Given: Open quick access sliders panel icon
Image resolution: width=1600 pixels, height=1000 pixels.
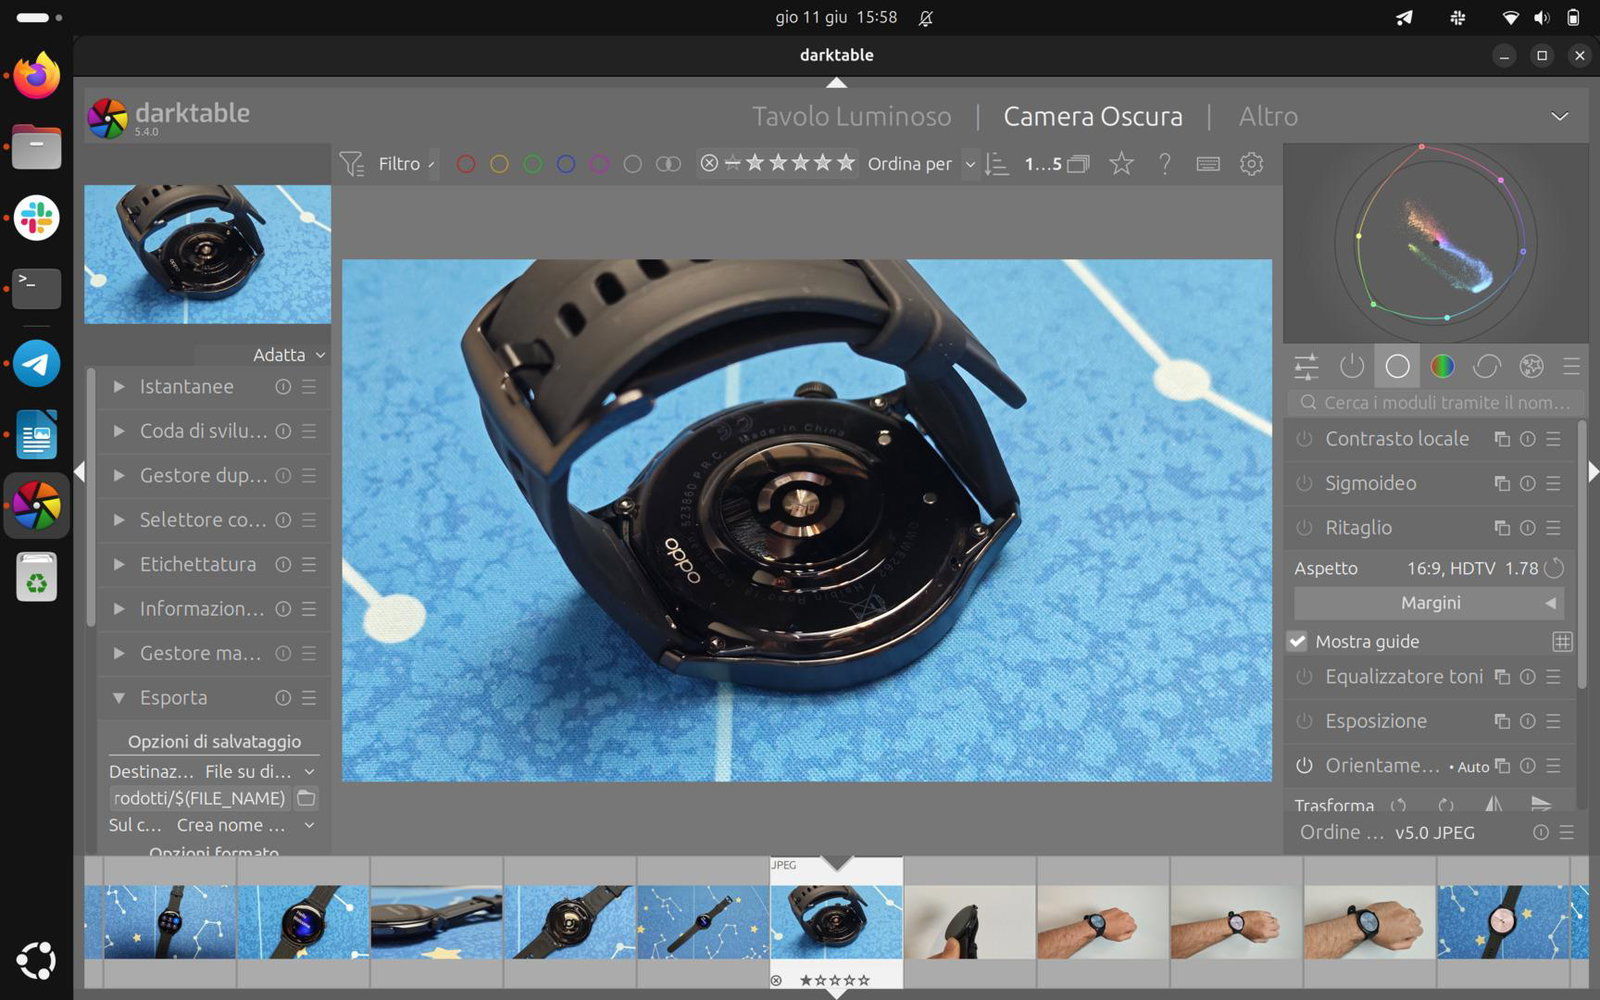Looking at the screenshot, I should (1306, 367).
